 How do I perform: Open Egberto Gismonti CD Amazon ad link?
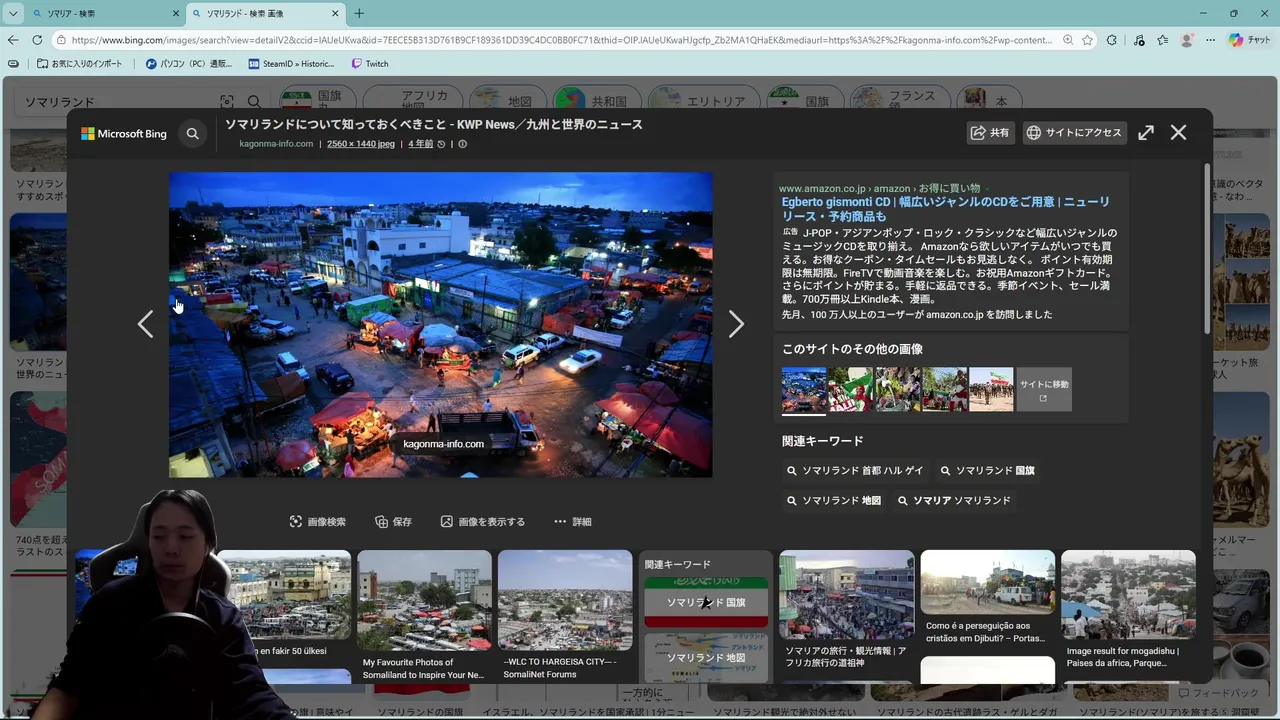(945, 208)
